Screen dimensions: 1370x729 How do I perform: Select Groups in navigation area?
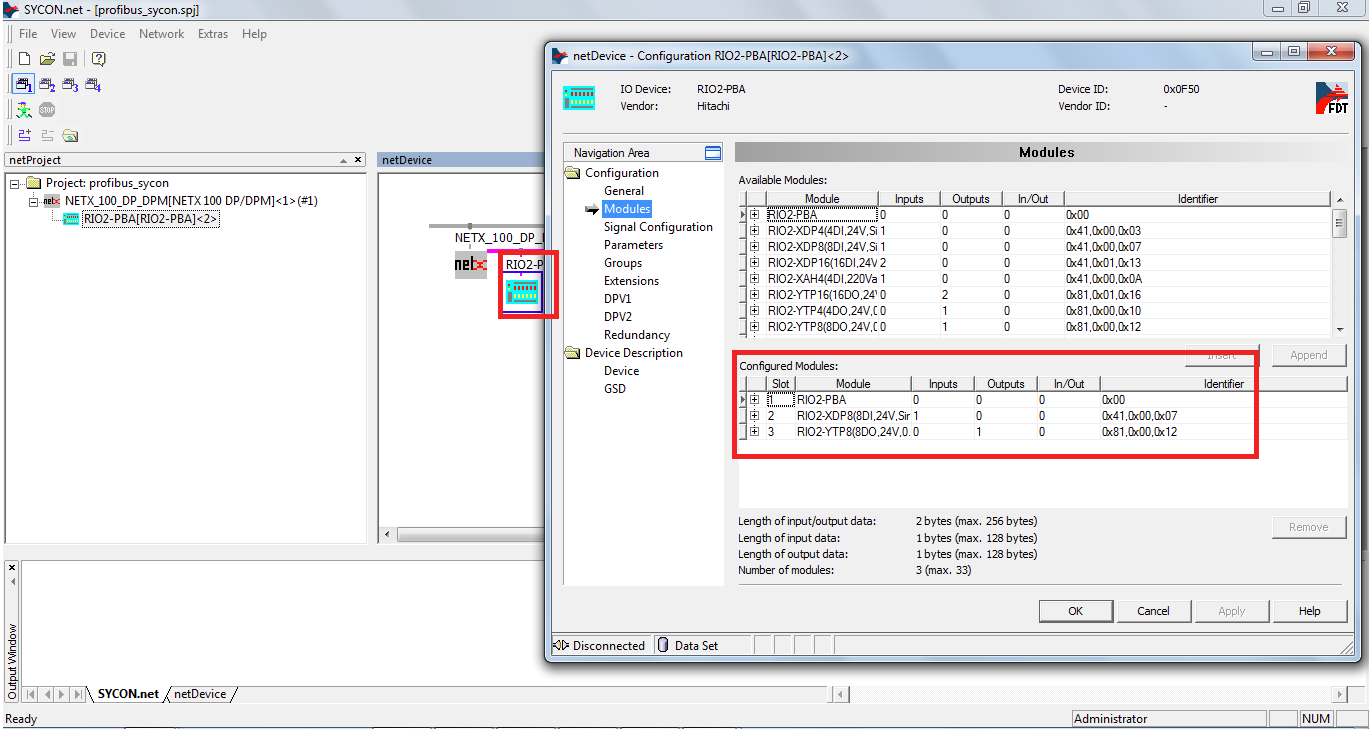tap(623, 263)
